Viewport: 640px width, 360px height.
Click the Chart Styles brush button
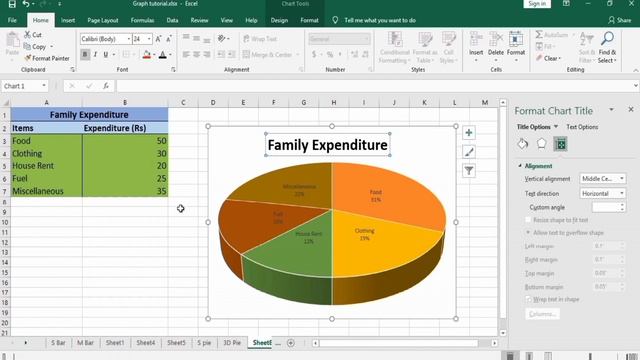(469, 152)
